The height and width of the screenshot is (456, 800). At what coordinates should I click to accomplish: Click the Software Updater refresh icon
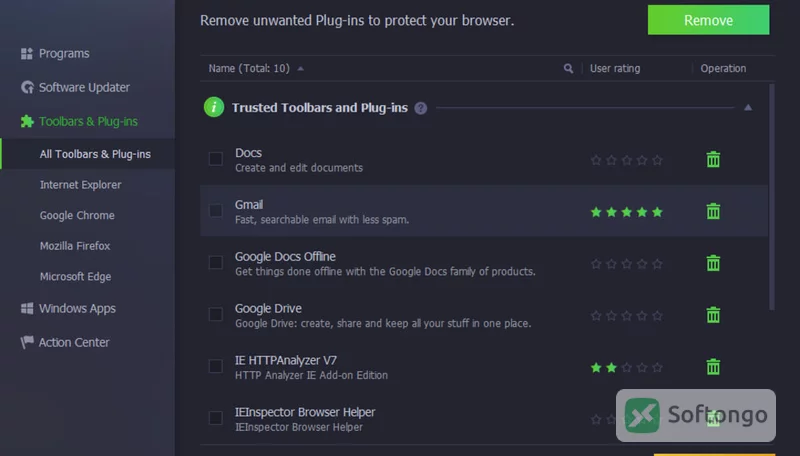pos(27,87)
